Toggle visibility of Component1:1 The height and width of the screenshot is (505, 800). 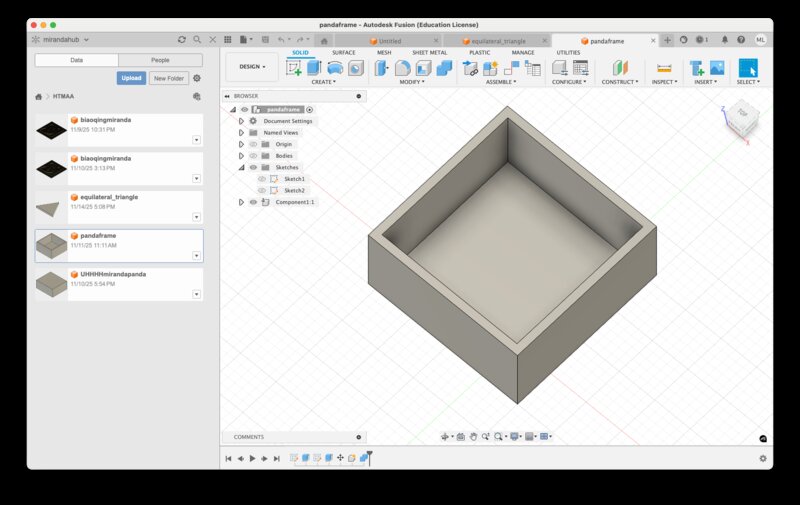(253, 202)
